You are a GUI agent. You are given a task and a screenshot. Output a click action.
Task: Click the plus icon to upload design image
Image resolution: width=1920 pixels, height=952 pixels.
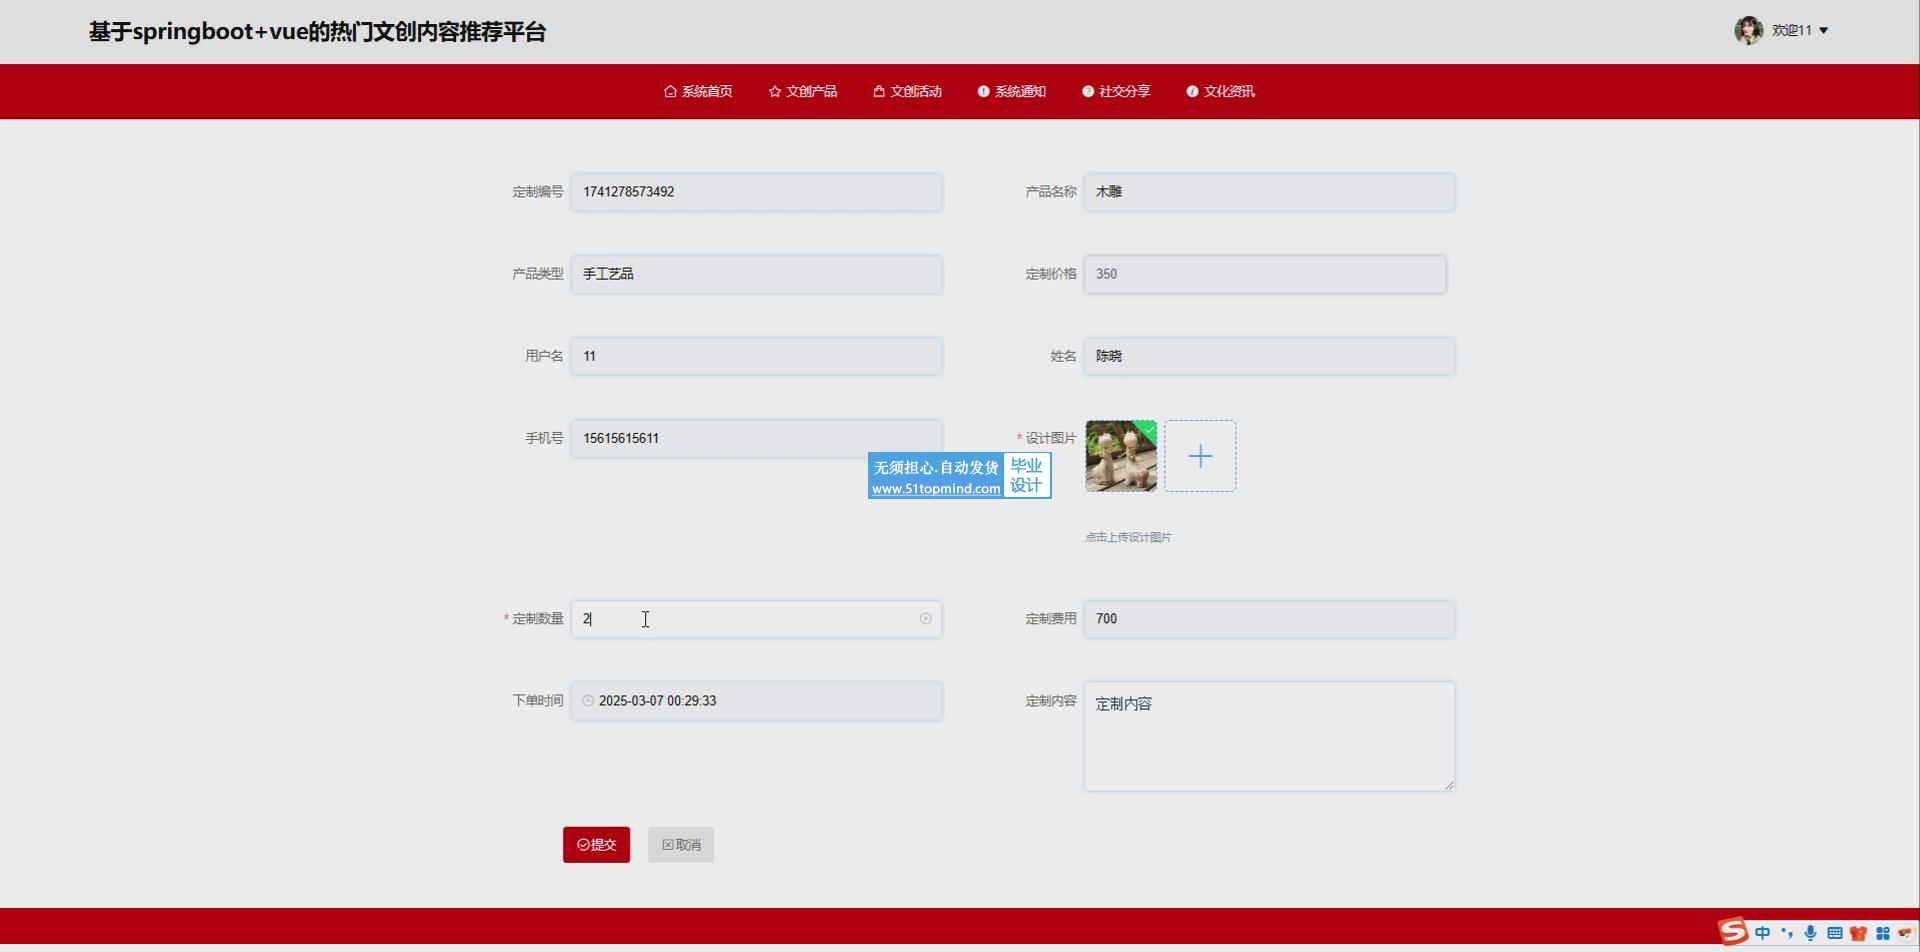(1200, 456)
